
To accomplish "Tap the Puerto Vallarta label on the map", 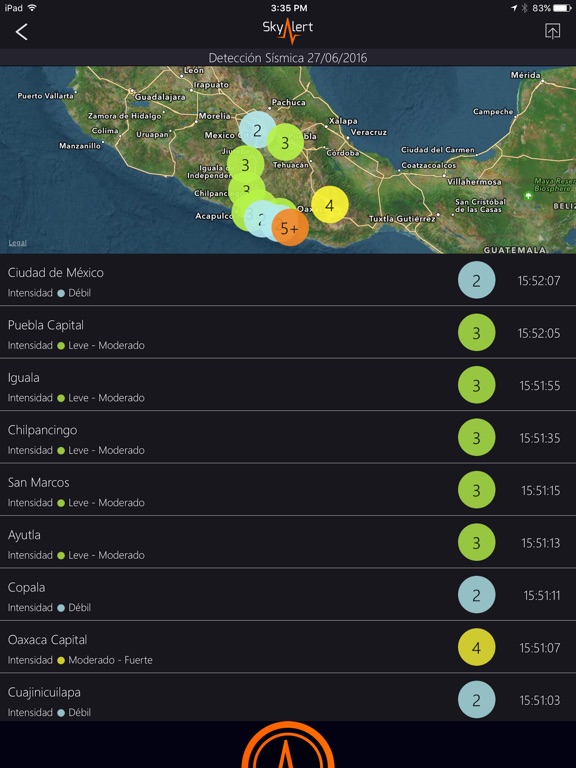I will click(46, 96).
